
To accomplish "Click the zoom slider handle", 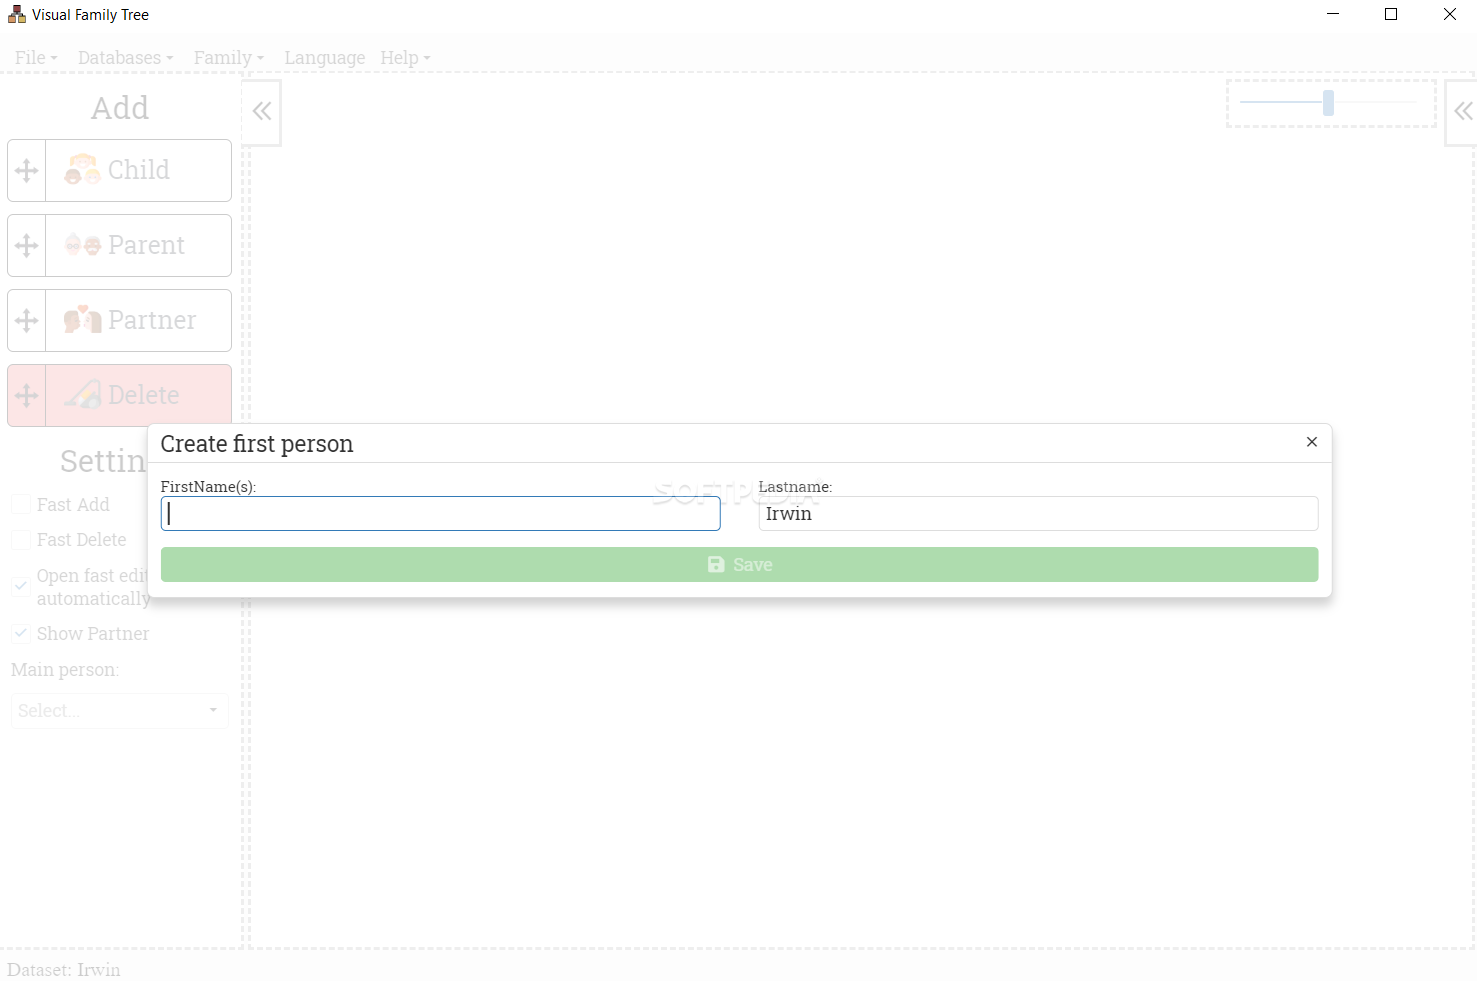I will pyautogui.click(x=1328, y=103).
